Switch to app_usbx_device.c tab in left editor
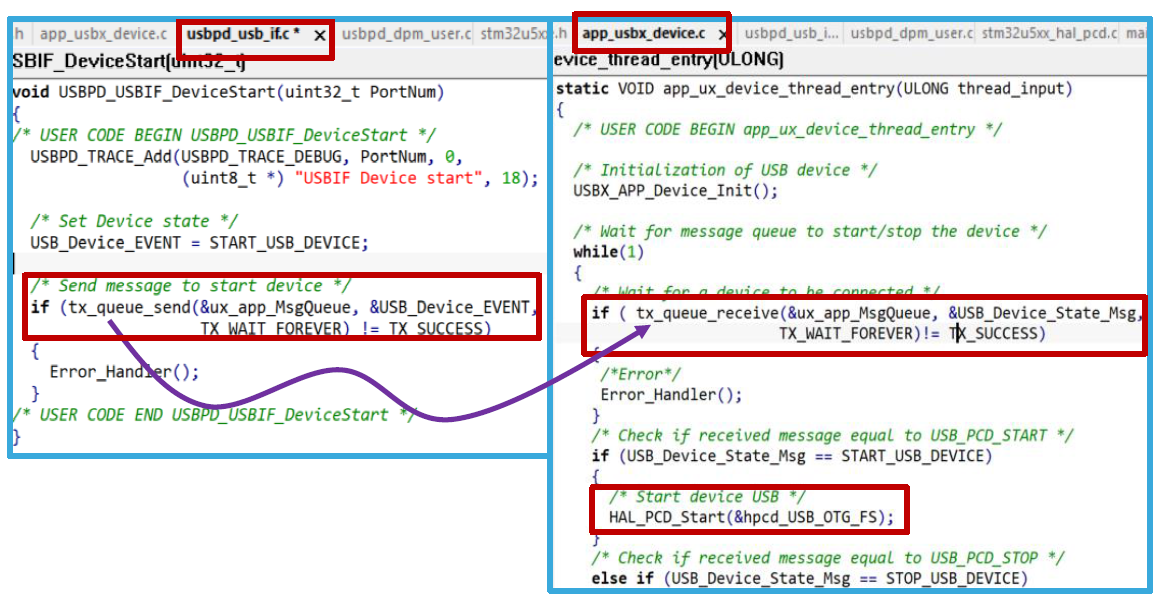Screen dimensions: 1159x600 [x=103, y=34]
